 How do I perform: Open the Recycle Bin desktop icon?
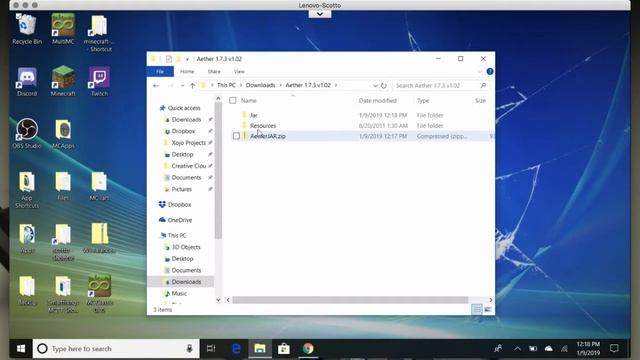click(27, 29)
